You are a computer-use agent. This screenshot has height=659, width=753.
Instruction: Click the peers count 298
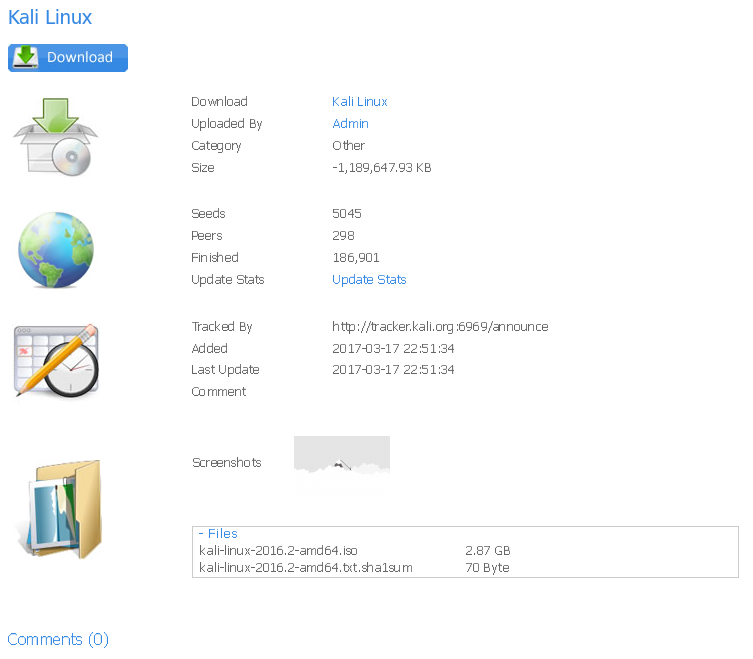[343, 236]
